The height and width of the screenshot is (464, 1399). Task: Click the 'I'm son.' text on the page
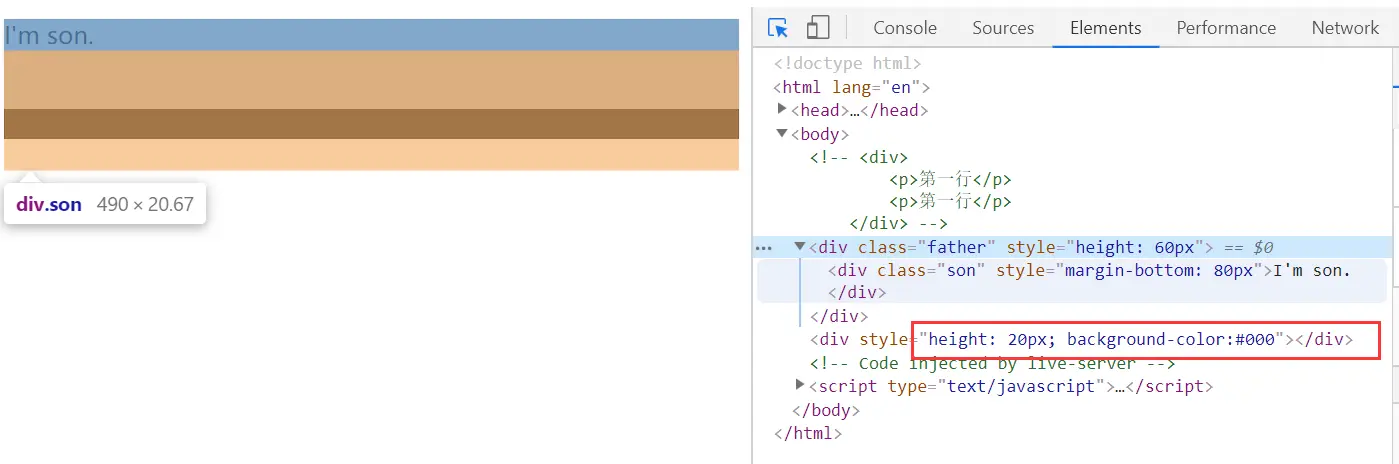[x=49, y=36]
